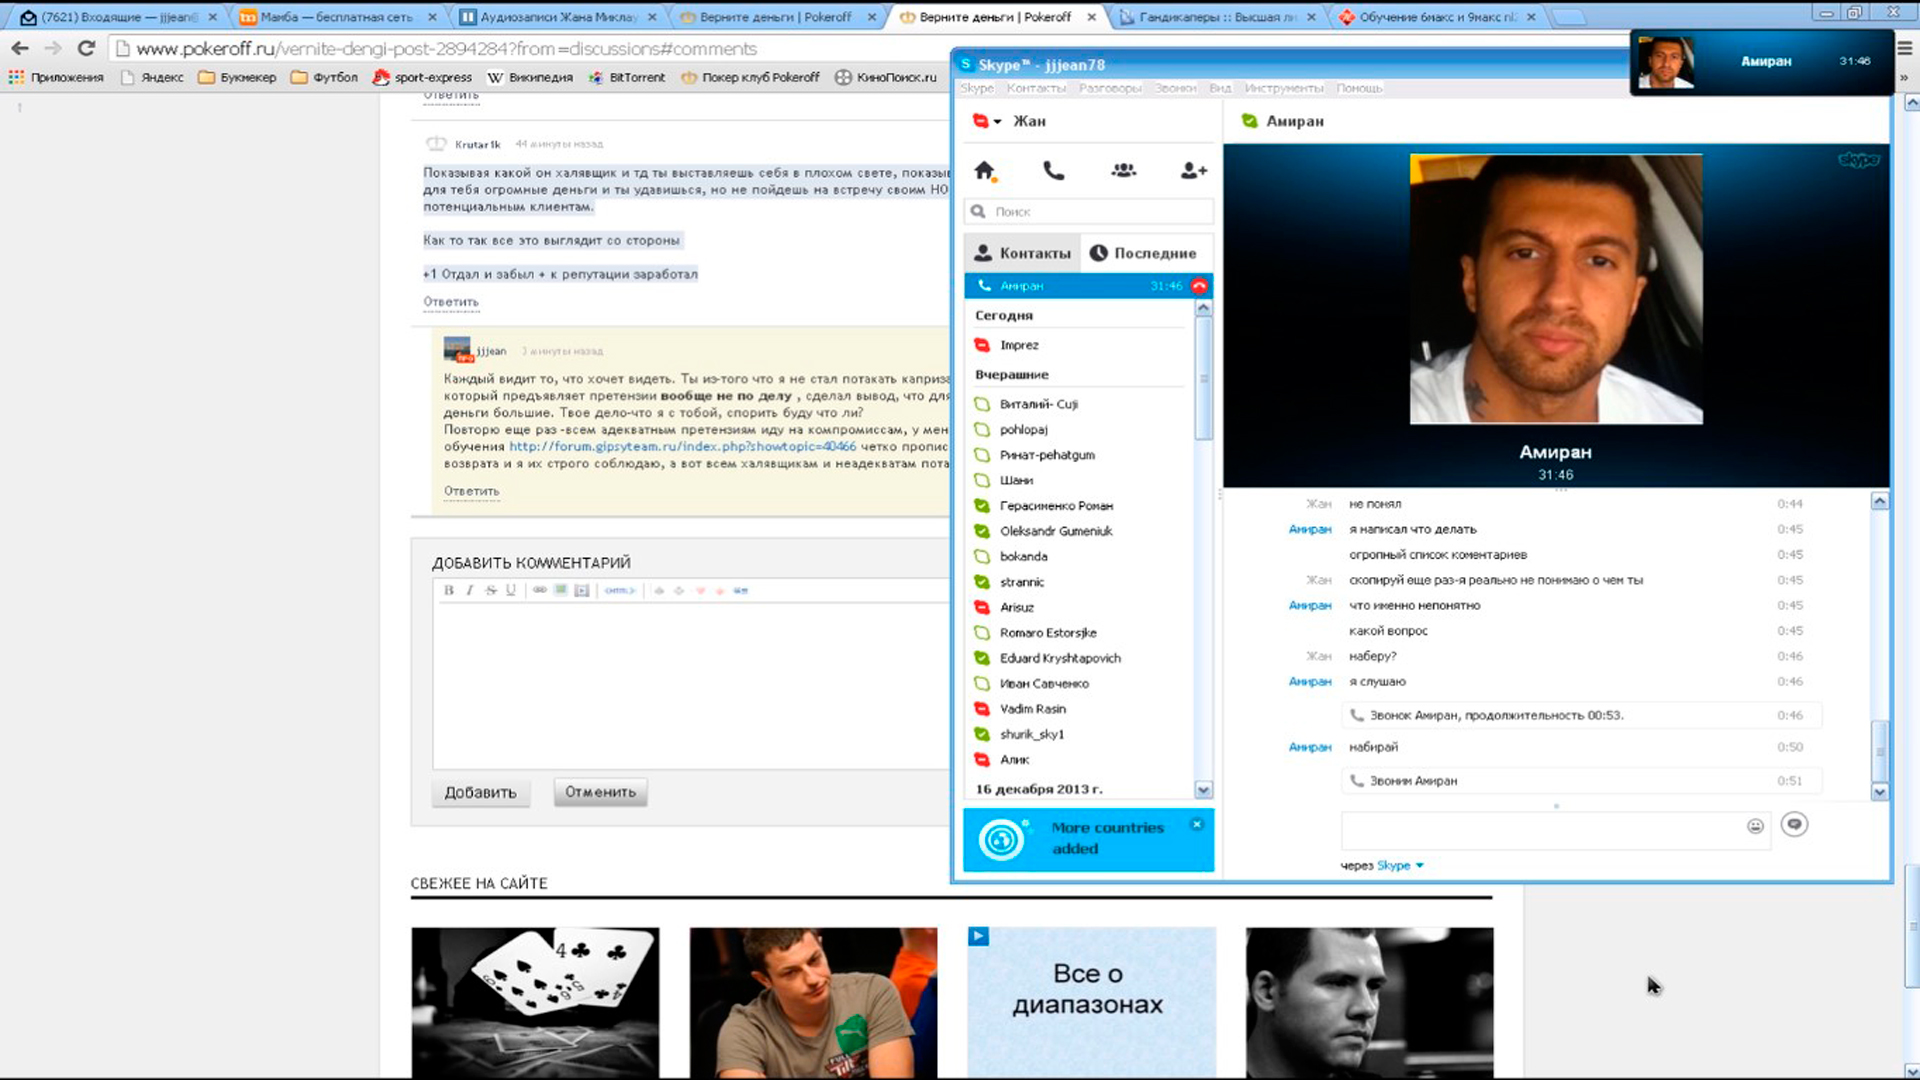1920x1080 pixels.
Task: Click browser back arrow
Action: tap(20, 48)
